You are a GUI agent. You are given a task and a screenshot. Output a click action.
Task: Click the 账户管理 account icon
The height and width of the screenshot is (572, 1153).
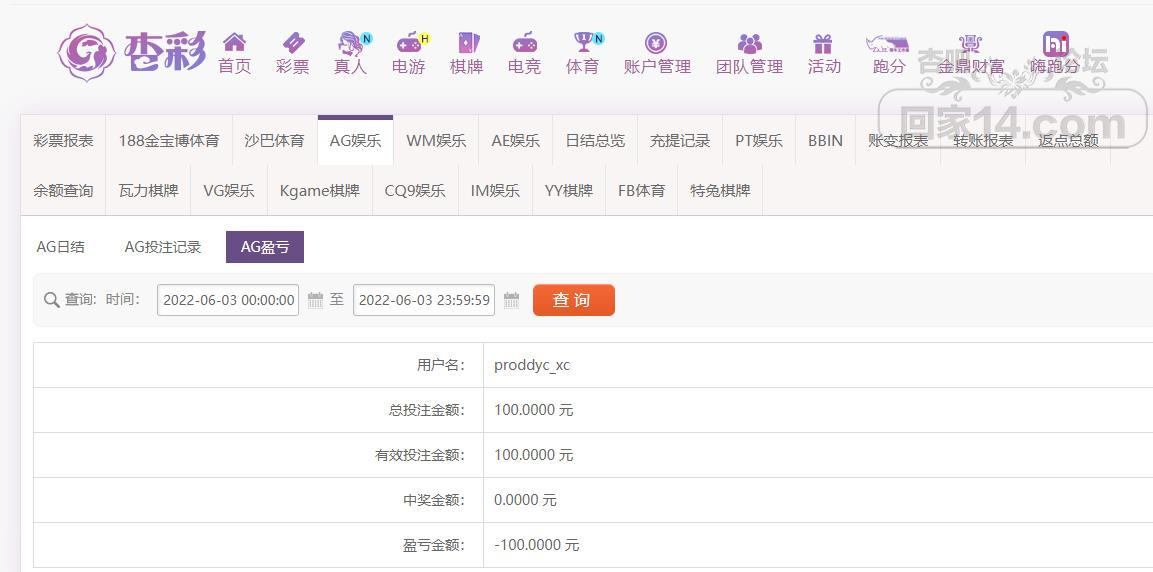click(x=656, y=43)
